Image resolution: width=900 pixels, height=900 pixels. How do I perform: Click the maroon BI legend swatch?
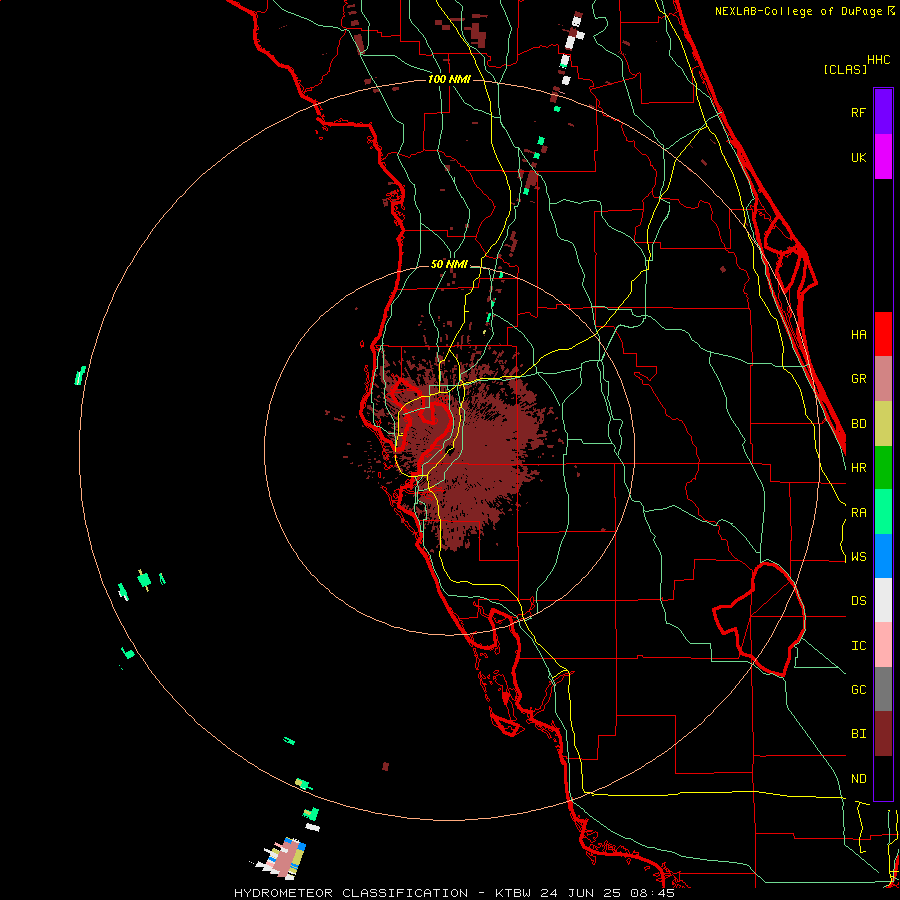pyautogui.click(x=883, y=734)
